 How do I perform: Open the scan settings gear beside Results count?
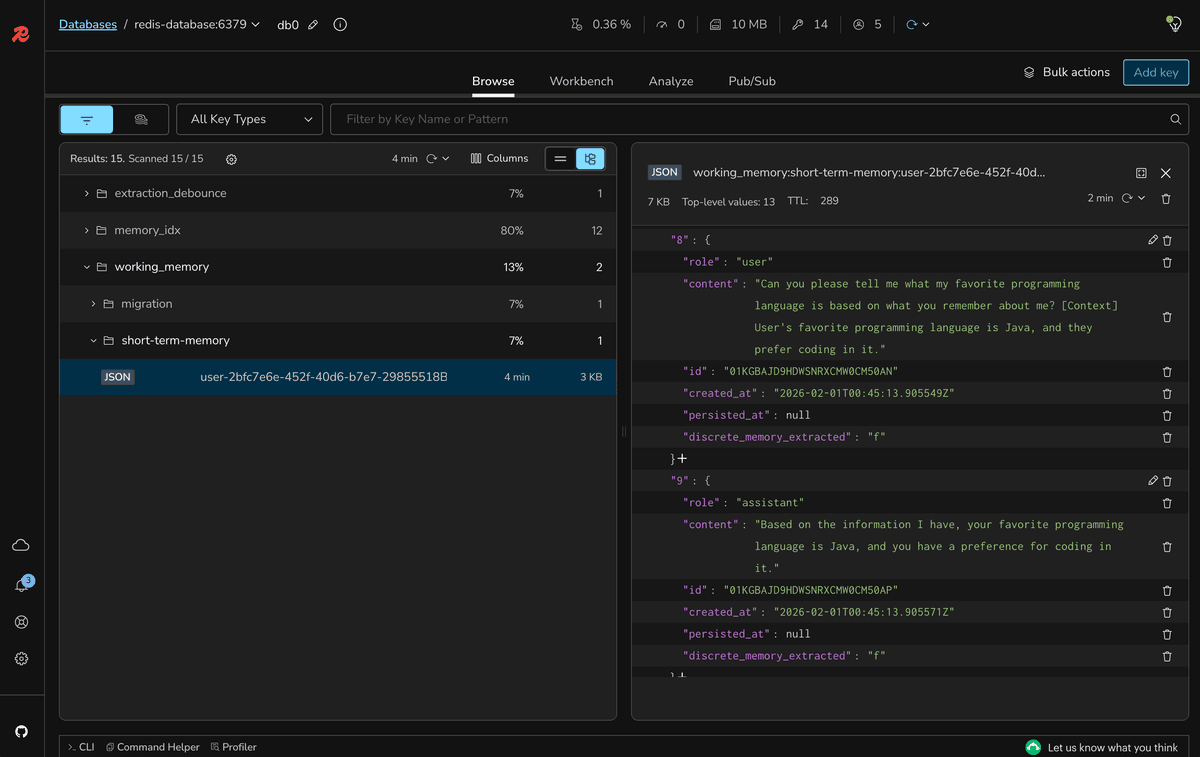tap(232, 158)
